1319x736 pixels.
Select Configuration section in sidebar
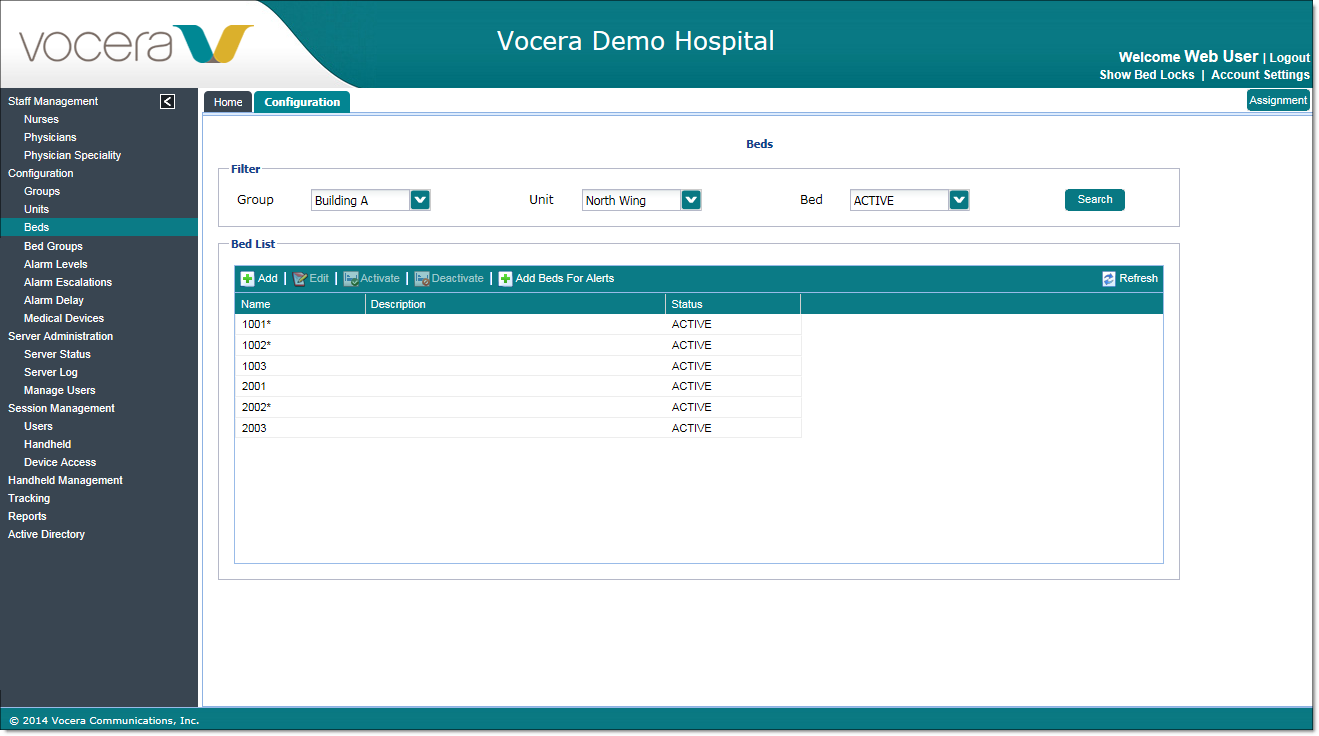pyautogui.click(x=41, y=173)
